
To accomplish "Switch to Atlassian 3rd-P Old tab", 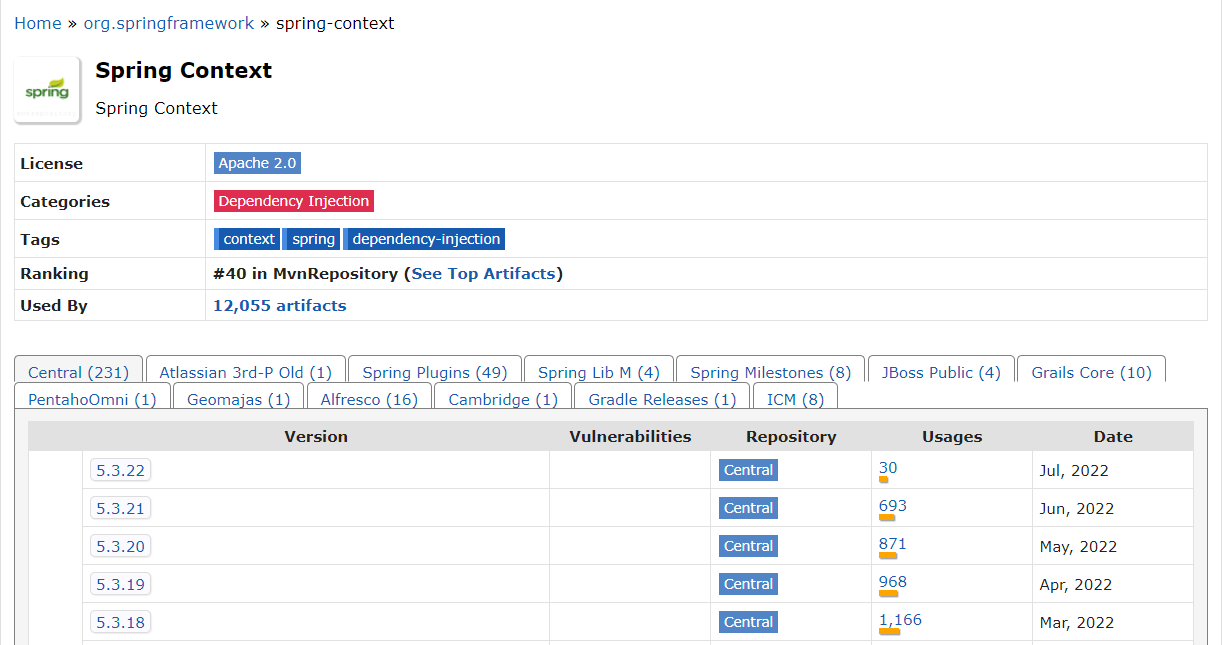I will click(x=246, y=372).
